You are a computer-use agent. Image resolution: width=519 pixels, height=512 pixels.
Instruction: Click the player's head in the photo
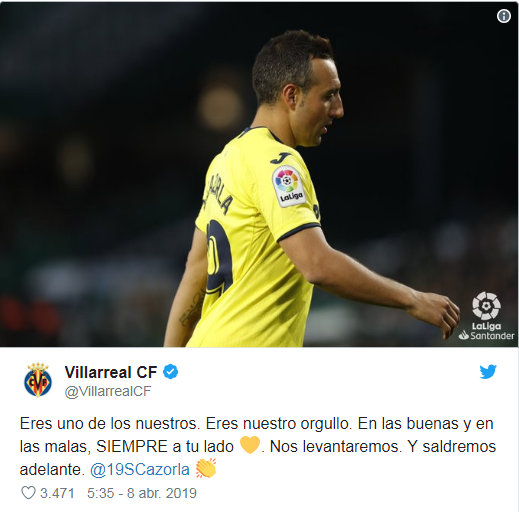point(297,88)
